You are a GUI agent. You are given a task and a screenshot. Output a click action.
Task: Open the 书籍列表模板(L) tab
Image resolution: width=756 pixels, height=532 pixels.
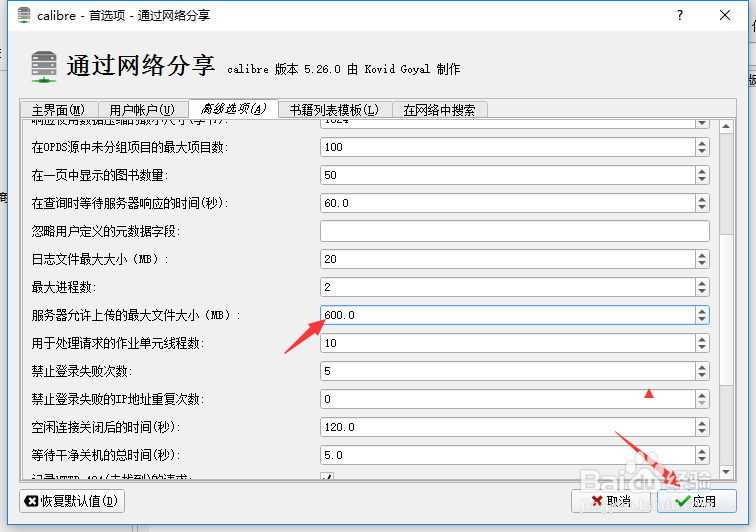point(334,110)
